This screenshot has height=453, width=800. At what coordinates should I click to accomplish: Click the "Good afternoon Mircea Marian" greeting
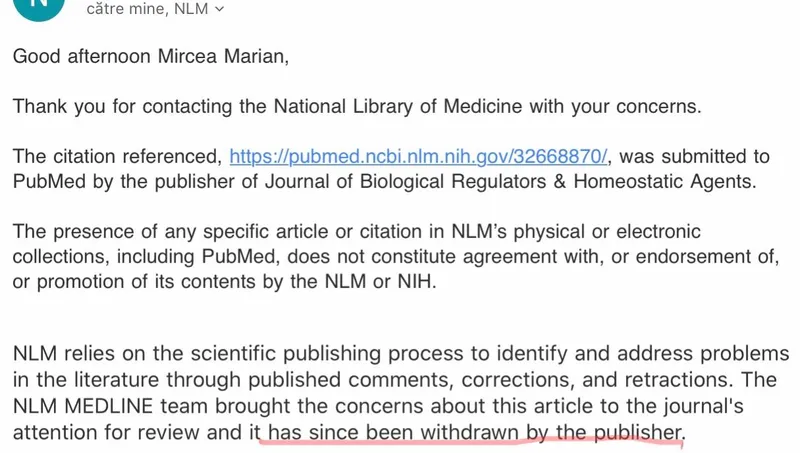tap(150, 56)
